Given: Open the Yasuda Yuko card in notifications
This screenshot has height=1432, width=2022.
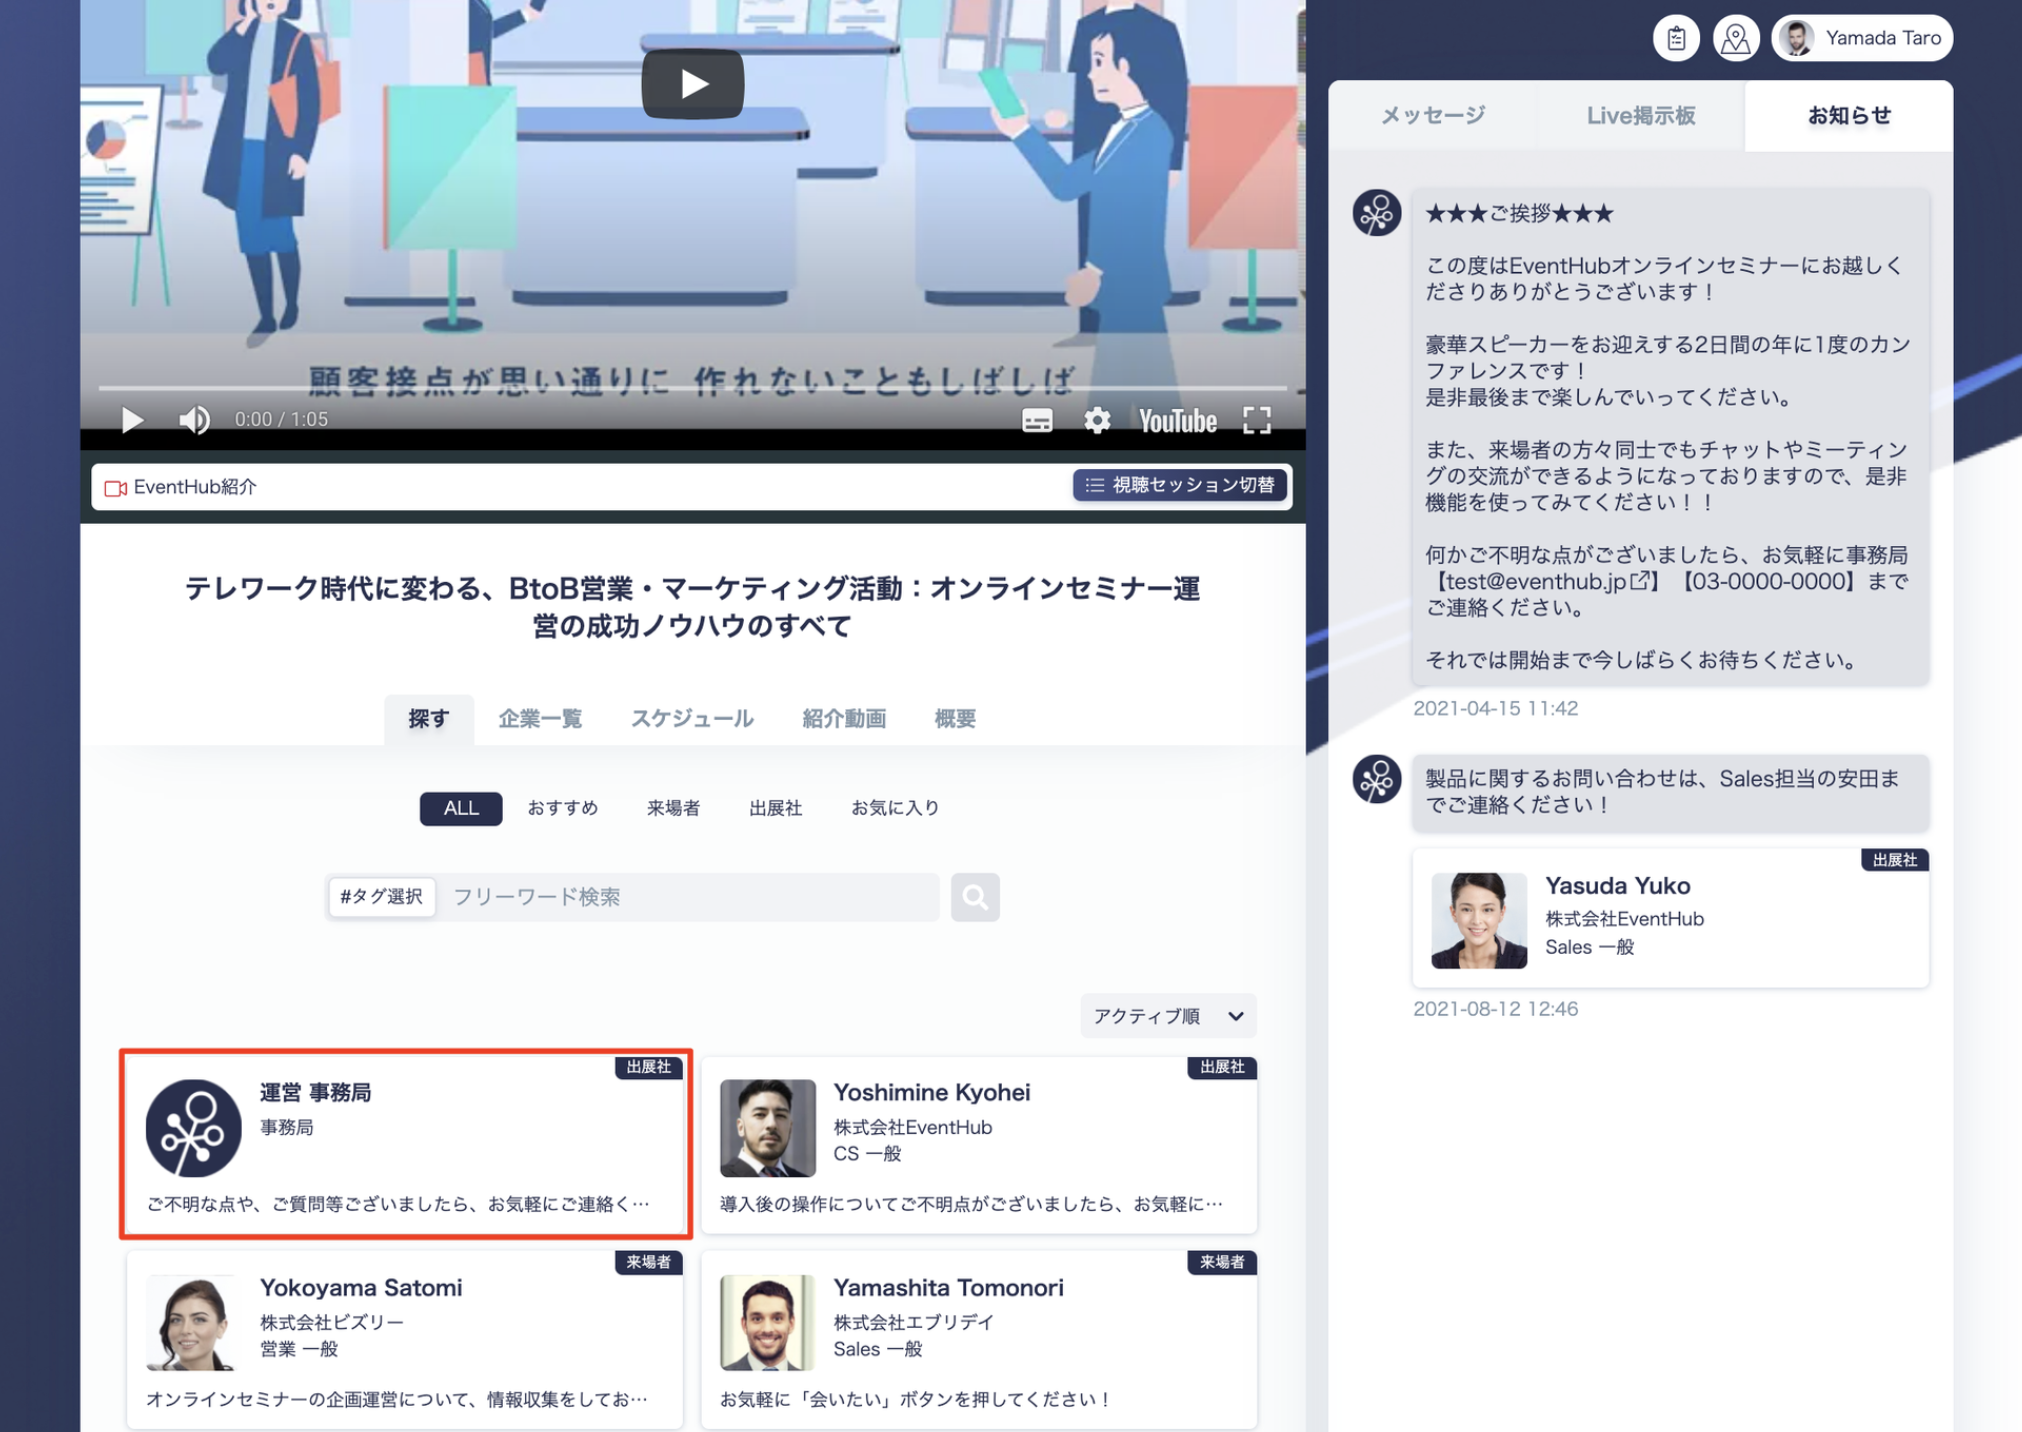Looking at the screenshot, I should [x=1670, y=919].
